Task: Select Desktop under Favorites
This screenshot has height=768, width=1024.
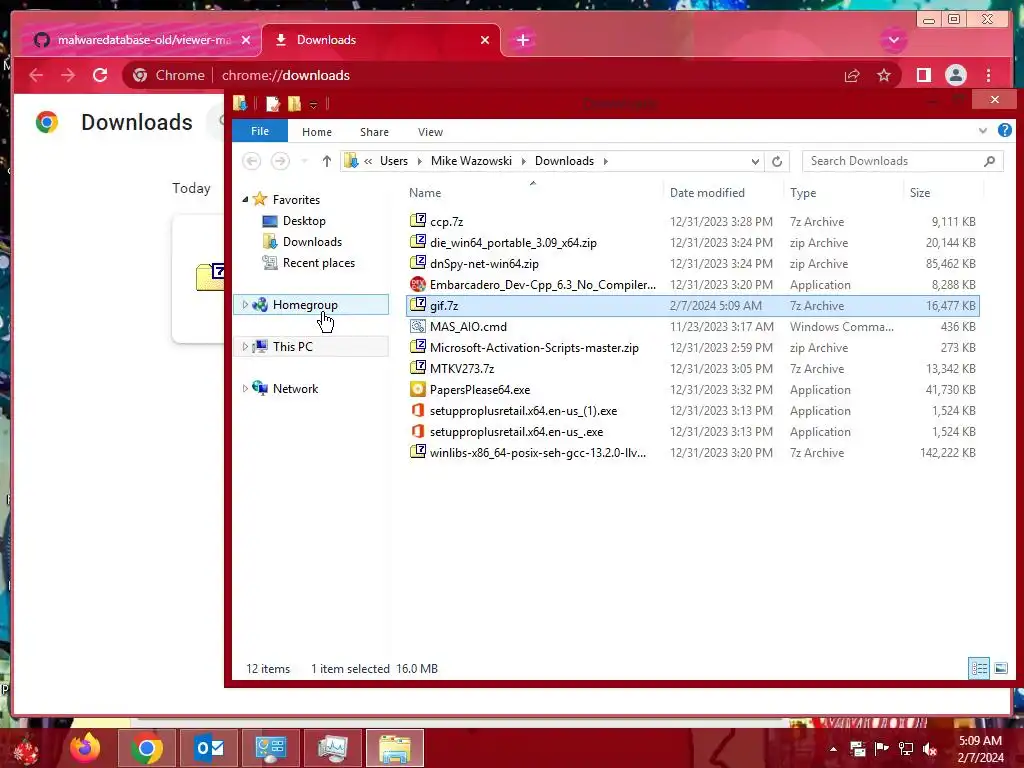Action: tap(304, 221)
